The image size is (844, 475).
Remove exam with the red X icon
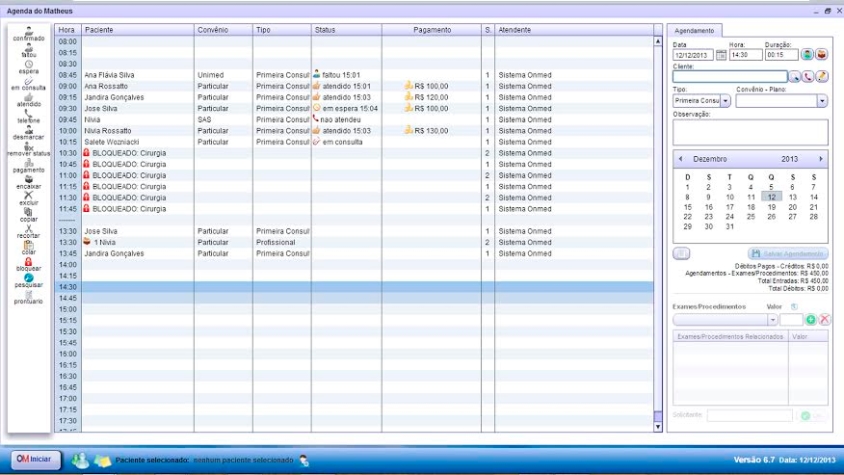tap(824, 320)
